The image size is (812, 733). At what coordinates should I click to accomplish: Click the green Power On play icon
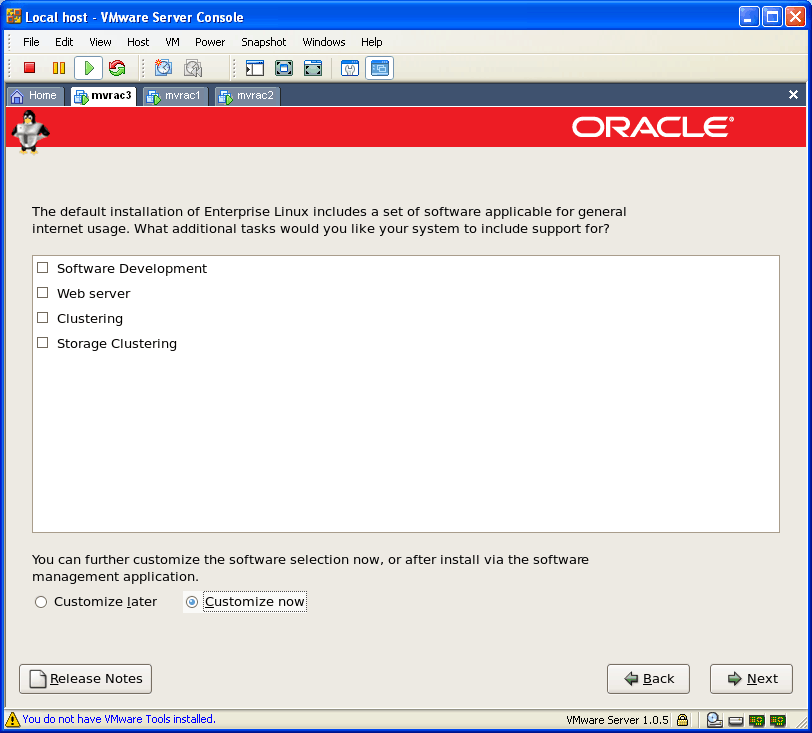pyautogui.click(x=88, y=68)
